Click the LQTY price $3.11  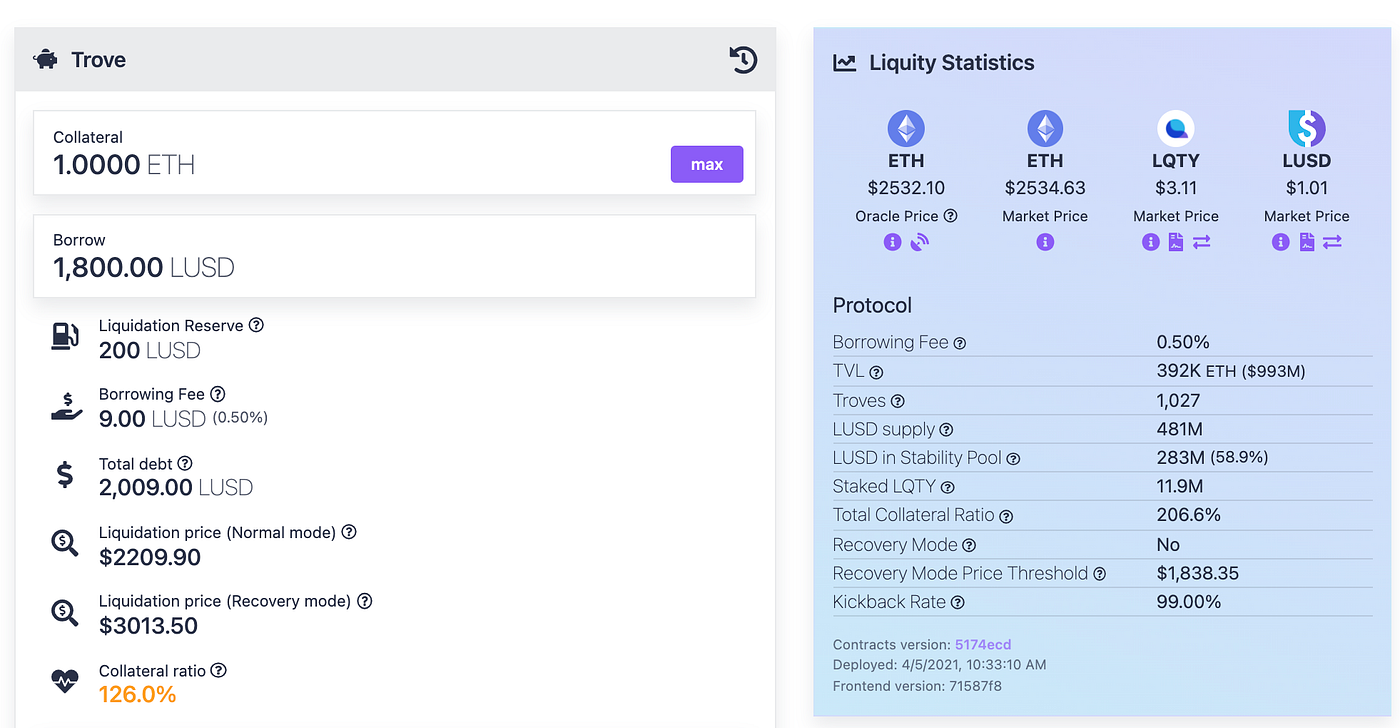pos(1176,188)
